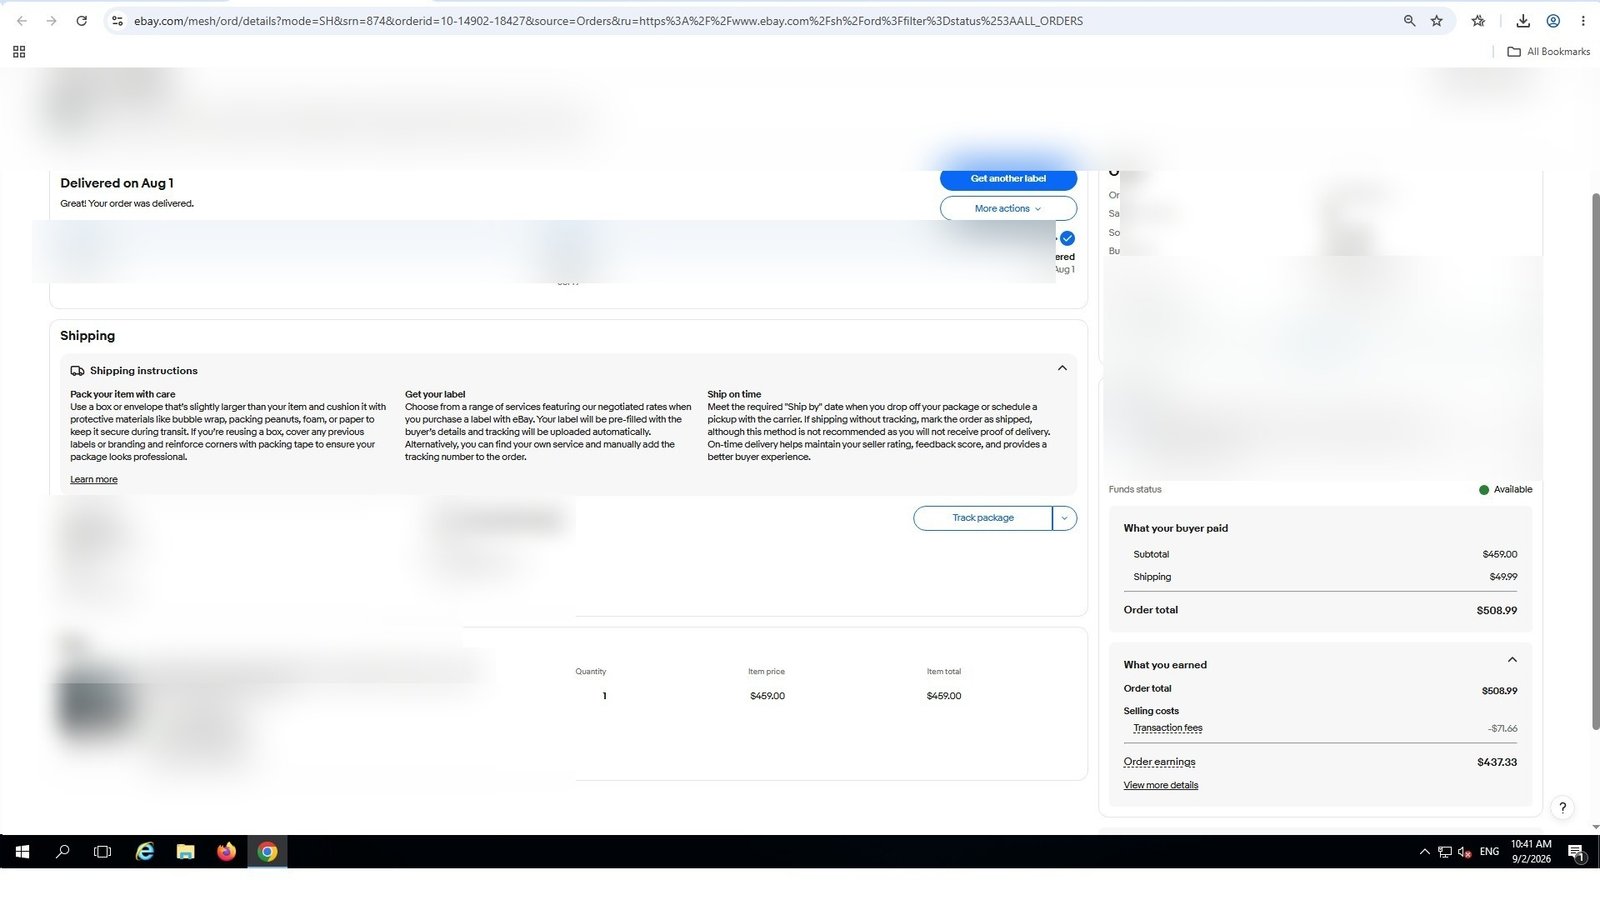Screen dimensions: 1600x900
Task: Reload the page with the refresh icon
Action: 82,20
